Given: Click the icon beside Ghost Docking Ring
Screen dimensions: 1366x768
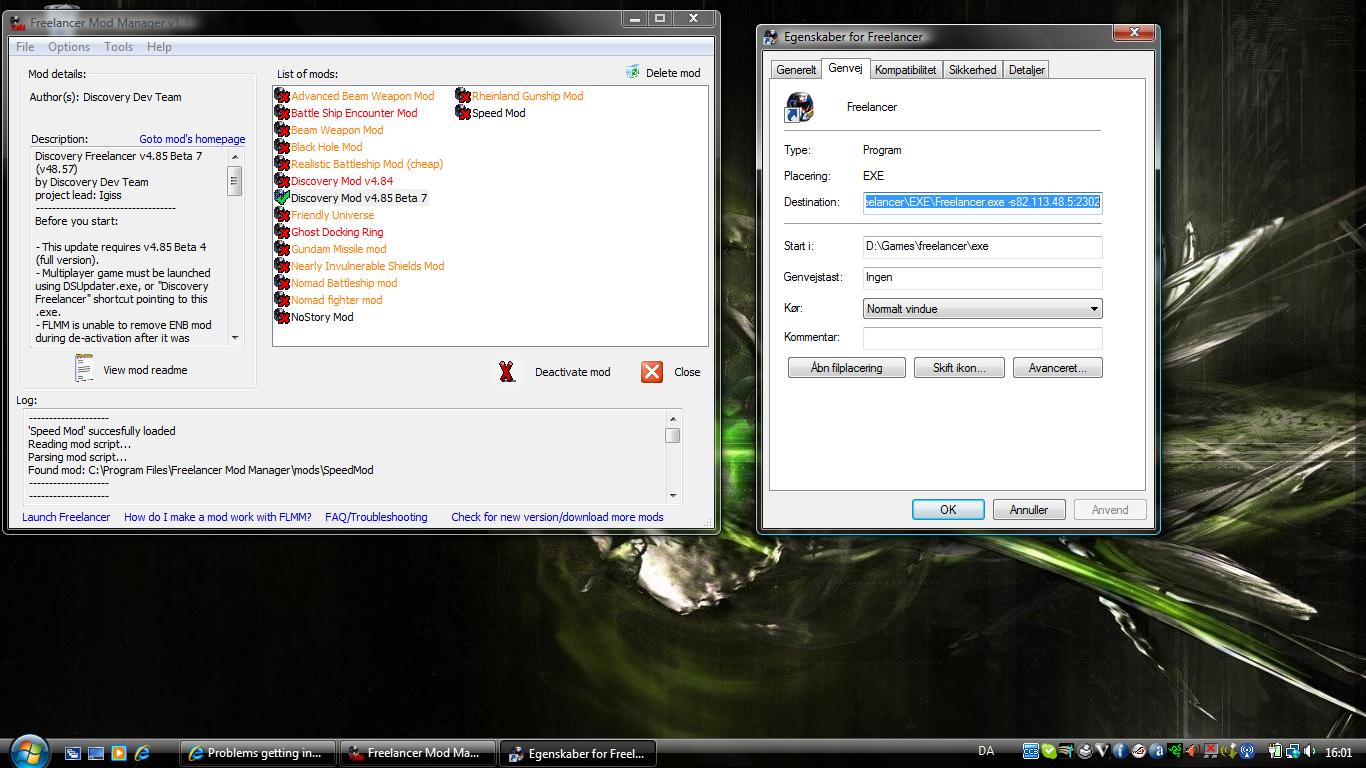Looking at the screenshot, I should [282, 232].
